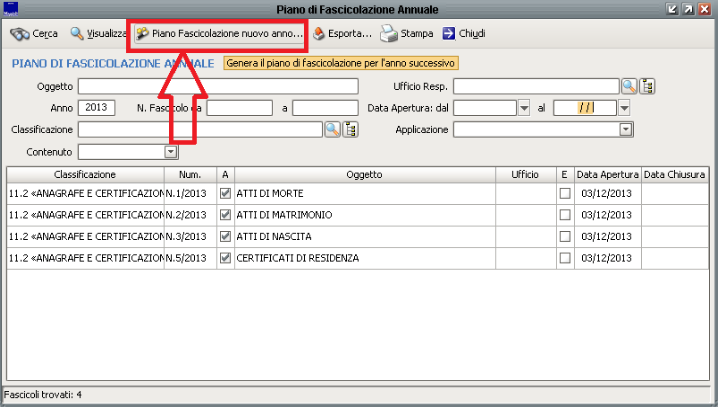Toggle the A checkbox for CERTIFICATI DI RESIDENZA
The image size is (718, 407).
(225, 258)
